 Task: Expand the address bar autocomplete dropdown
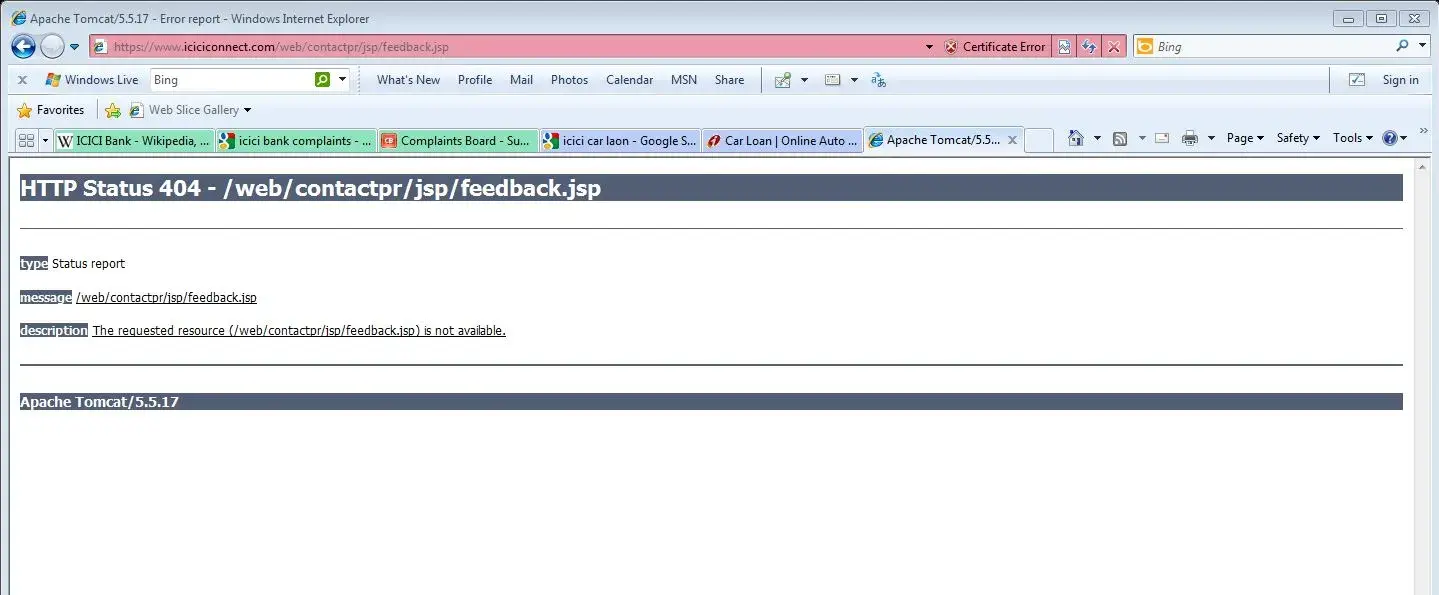pos(929,47)
